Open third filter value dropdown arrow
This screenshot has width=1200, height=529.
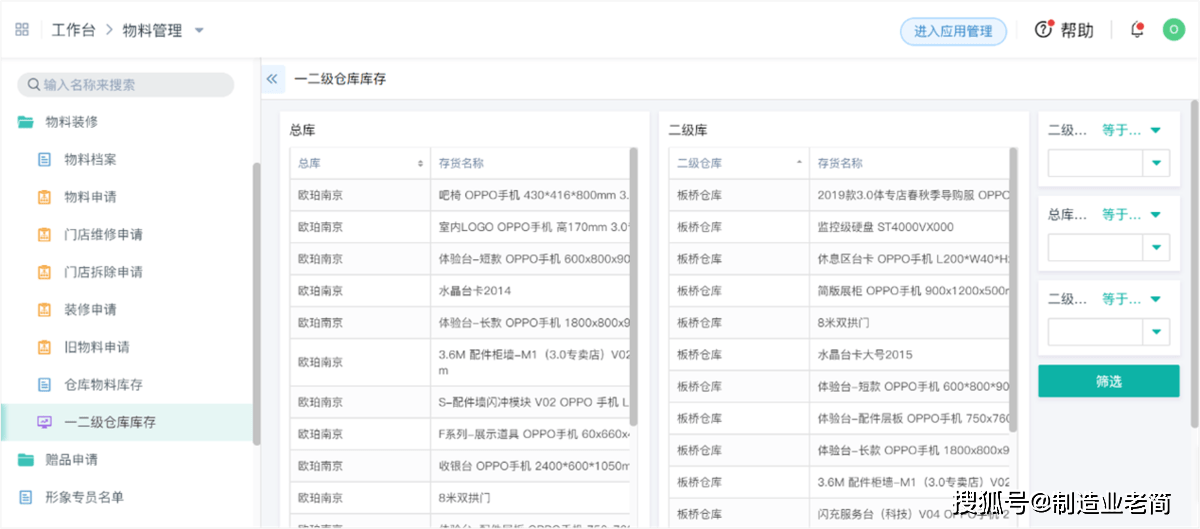(x=1156, y=332)
